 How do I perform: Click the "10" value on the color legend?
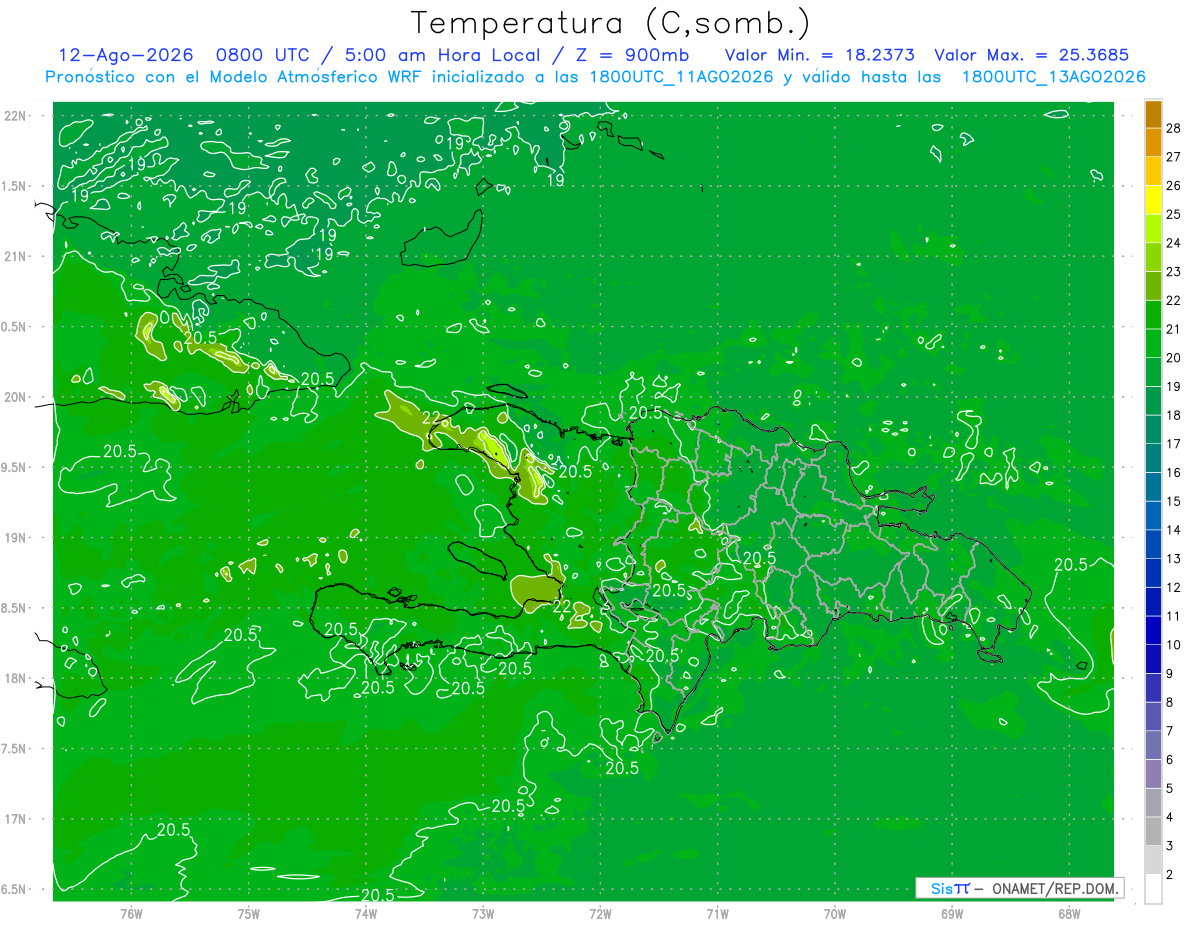tap(1174, 645)
